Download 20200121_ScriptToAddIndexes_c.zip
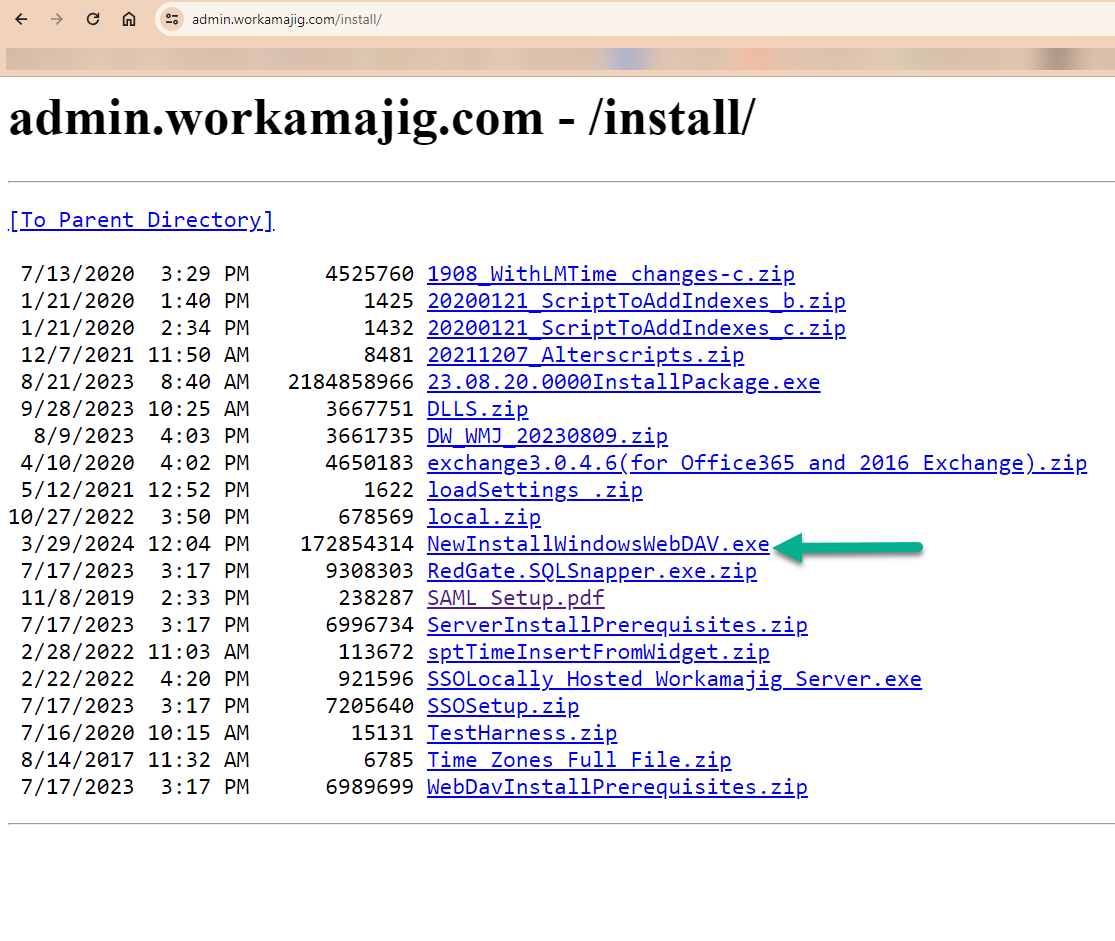This screenshot has height=941, width=1115. click(x=636, y=329)
